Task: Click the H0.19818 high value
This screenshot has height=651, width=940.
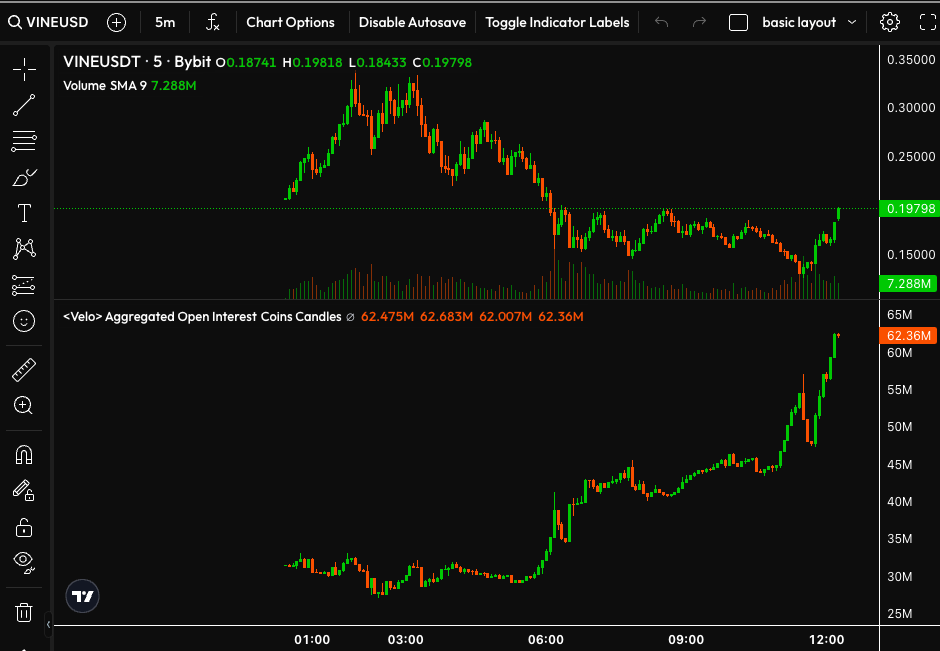Action: pyautogui.click(x=312, y=62)
